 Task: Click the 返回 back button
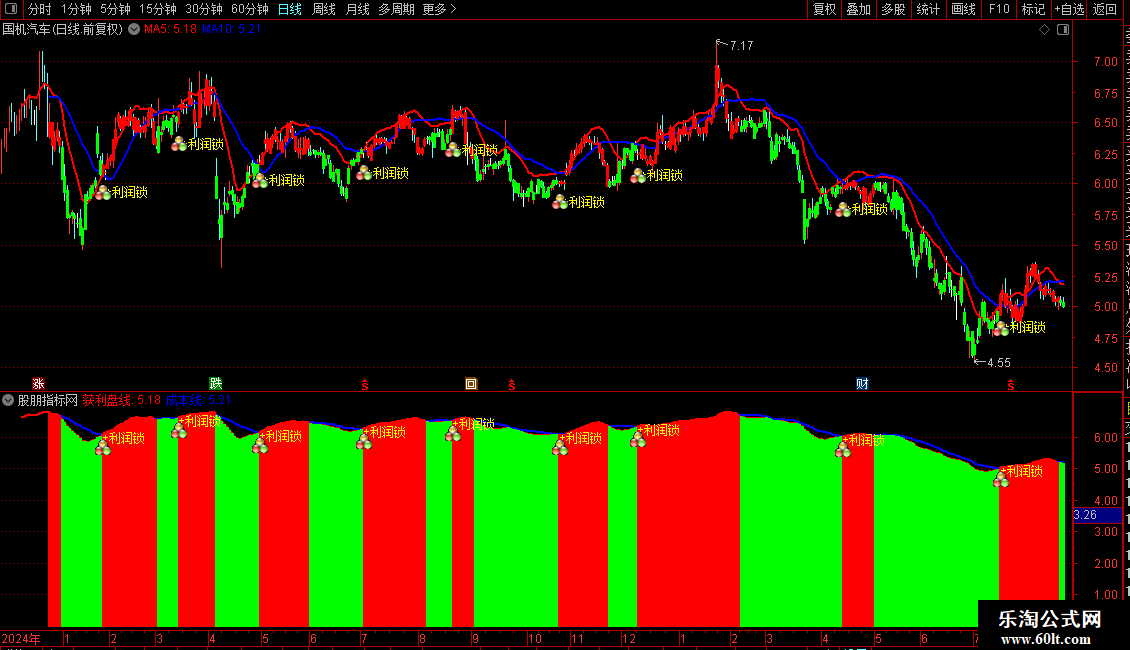[x=1105, y=9]
